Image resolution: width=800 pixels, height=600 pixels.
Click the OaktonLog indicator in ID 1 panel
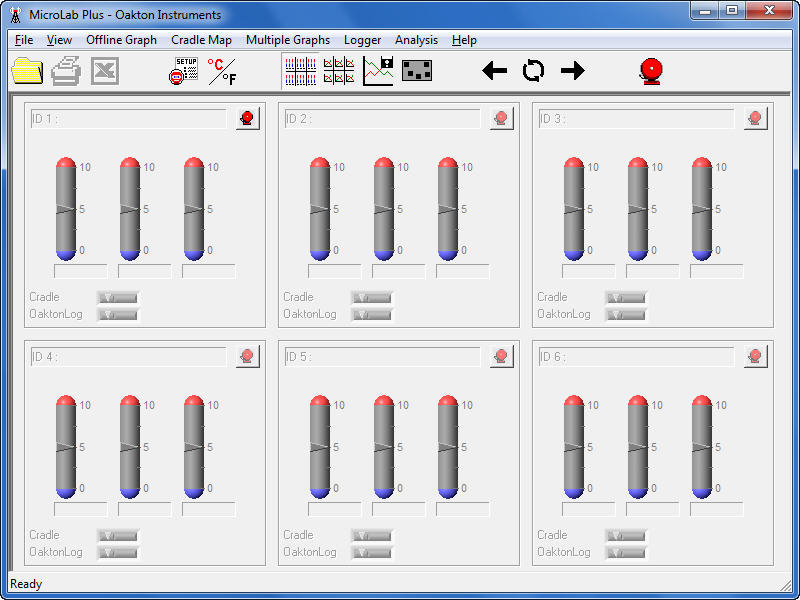tap(117, 315)
